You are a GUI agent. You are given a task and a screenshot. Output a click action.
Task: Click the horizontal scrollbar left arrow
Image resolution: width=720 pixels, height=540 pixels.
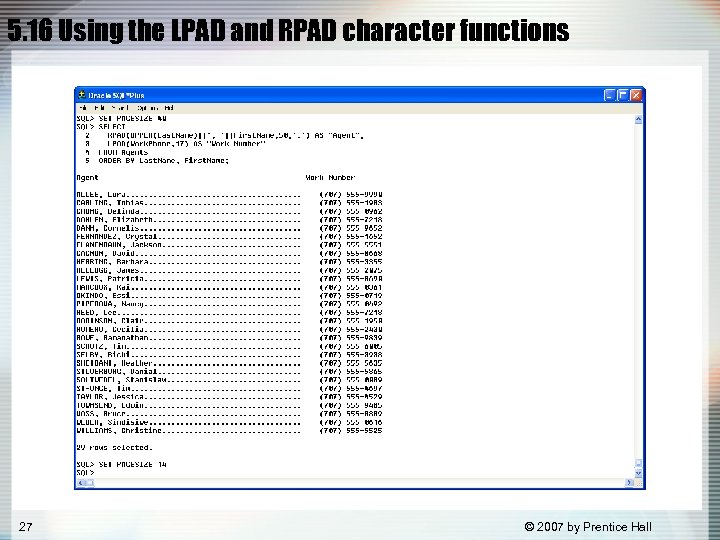pyautogui.click(x=81, y=483)
